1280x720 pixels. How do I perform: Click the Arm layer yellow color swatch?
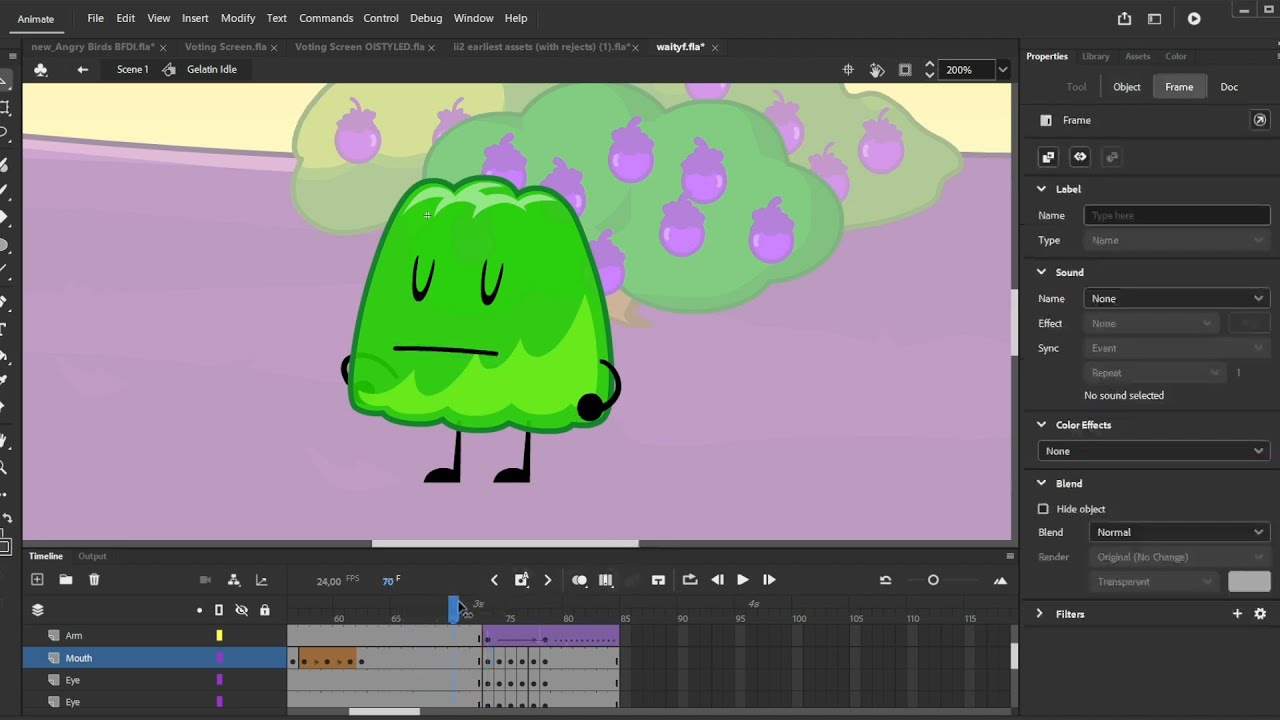click(x=219, y=635)
